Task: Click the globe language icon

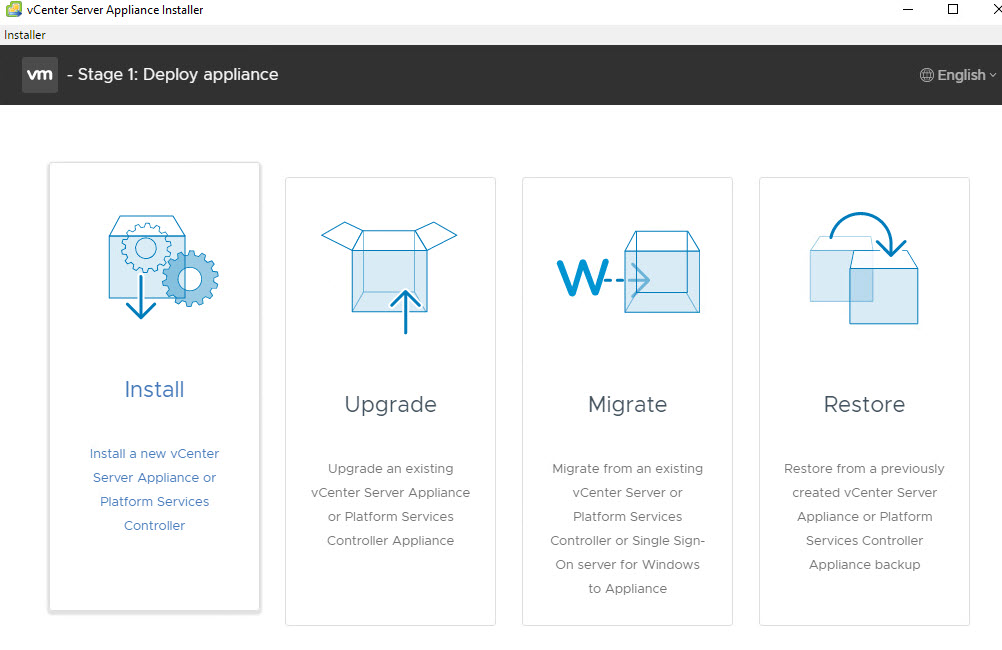Action: coord(926,75)
